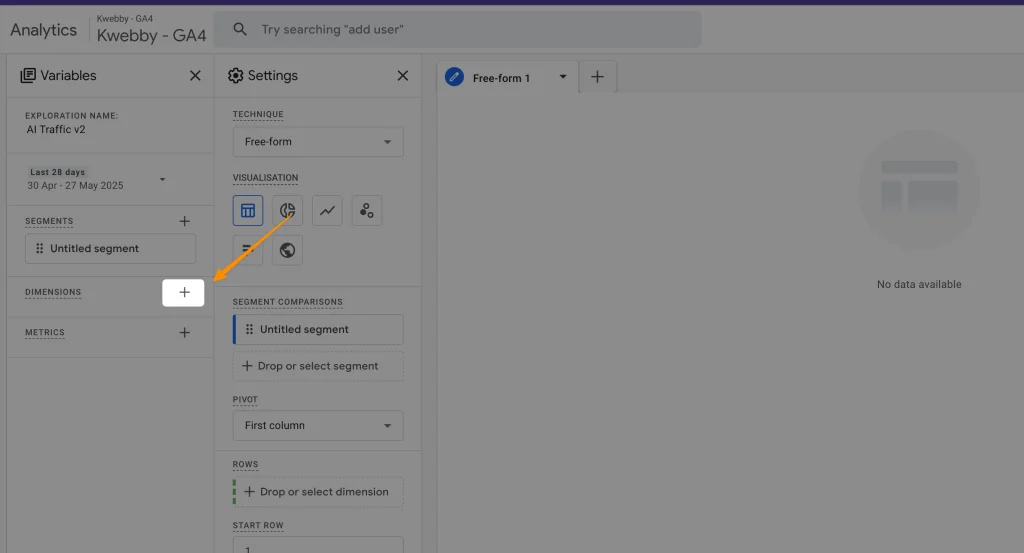Click Drop or select segment

point(318,366)
